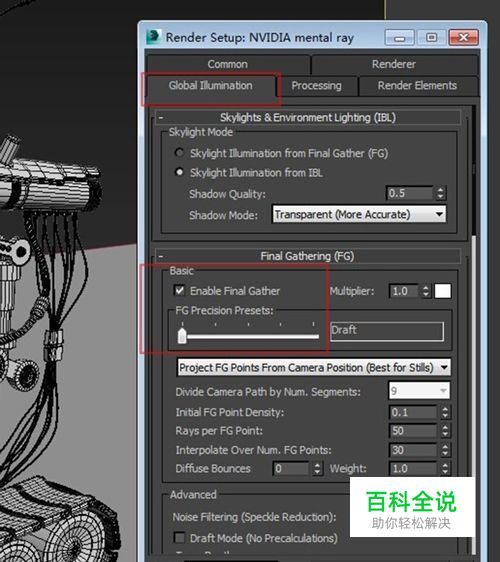The image size is (500, 562).
Task: Click the Diffuse Bounces spinner arrows
Action: (317, 468)
